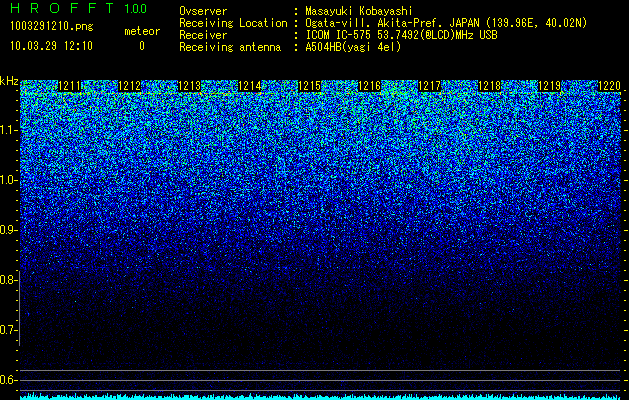Click the 1217 time marker
Viewport: 629px width, 400px height.
click(x=430, y=86)
